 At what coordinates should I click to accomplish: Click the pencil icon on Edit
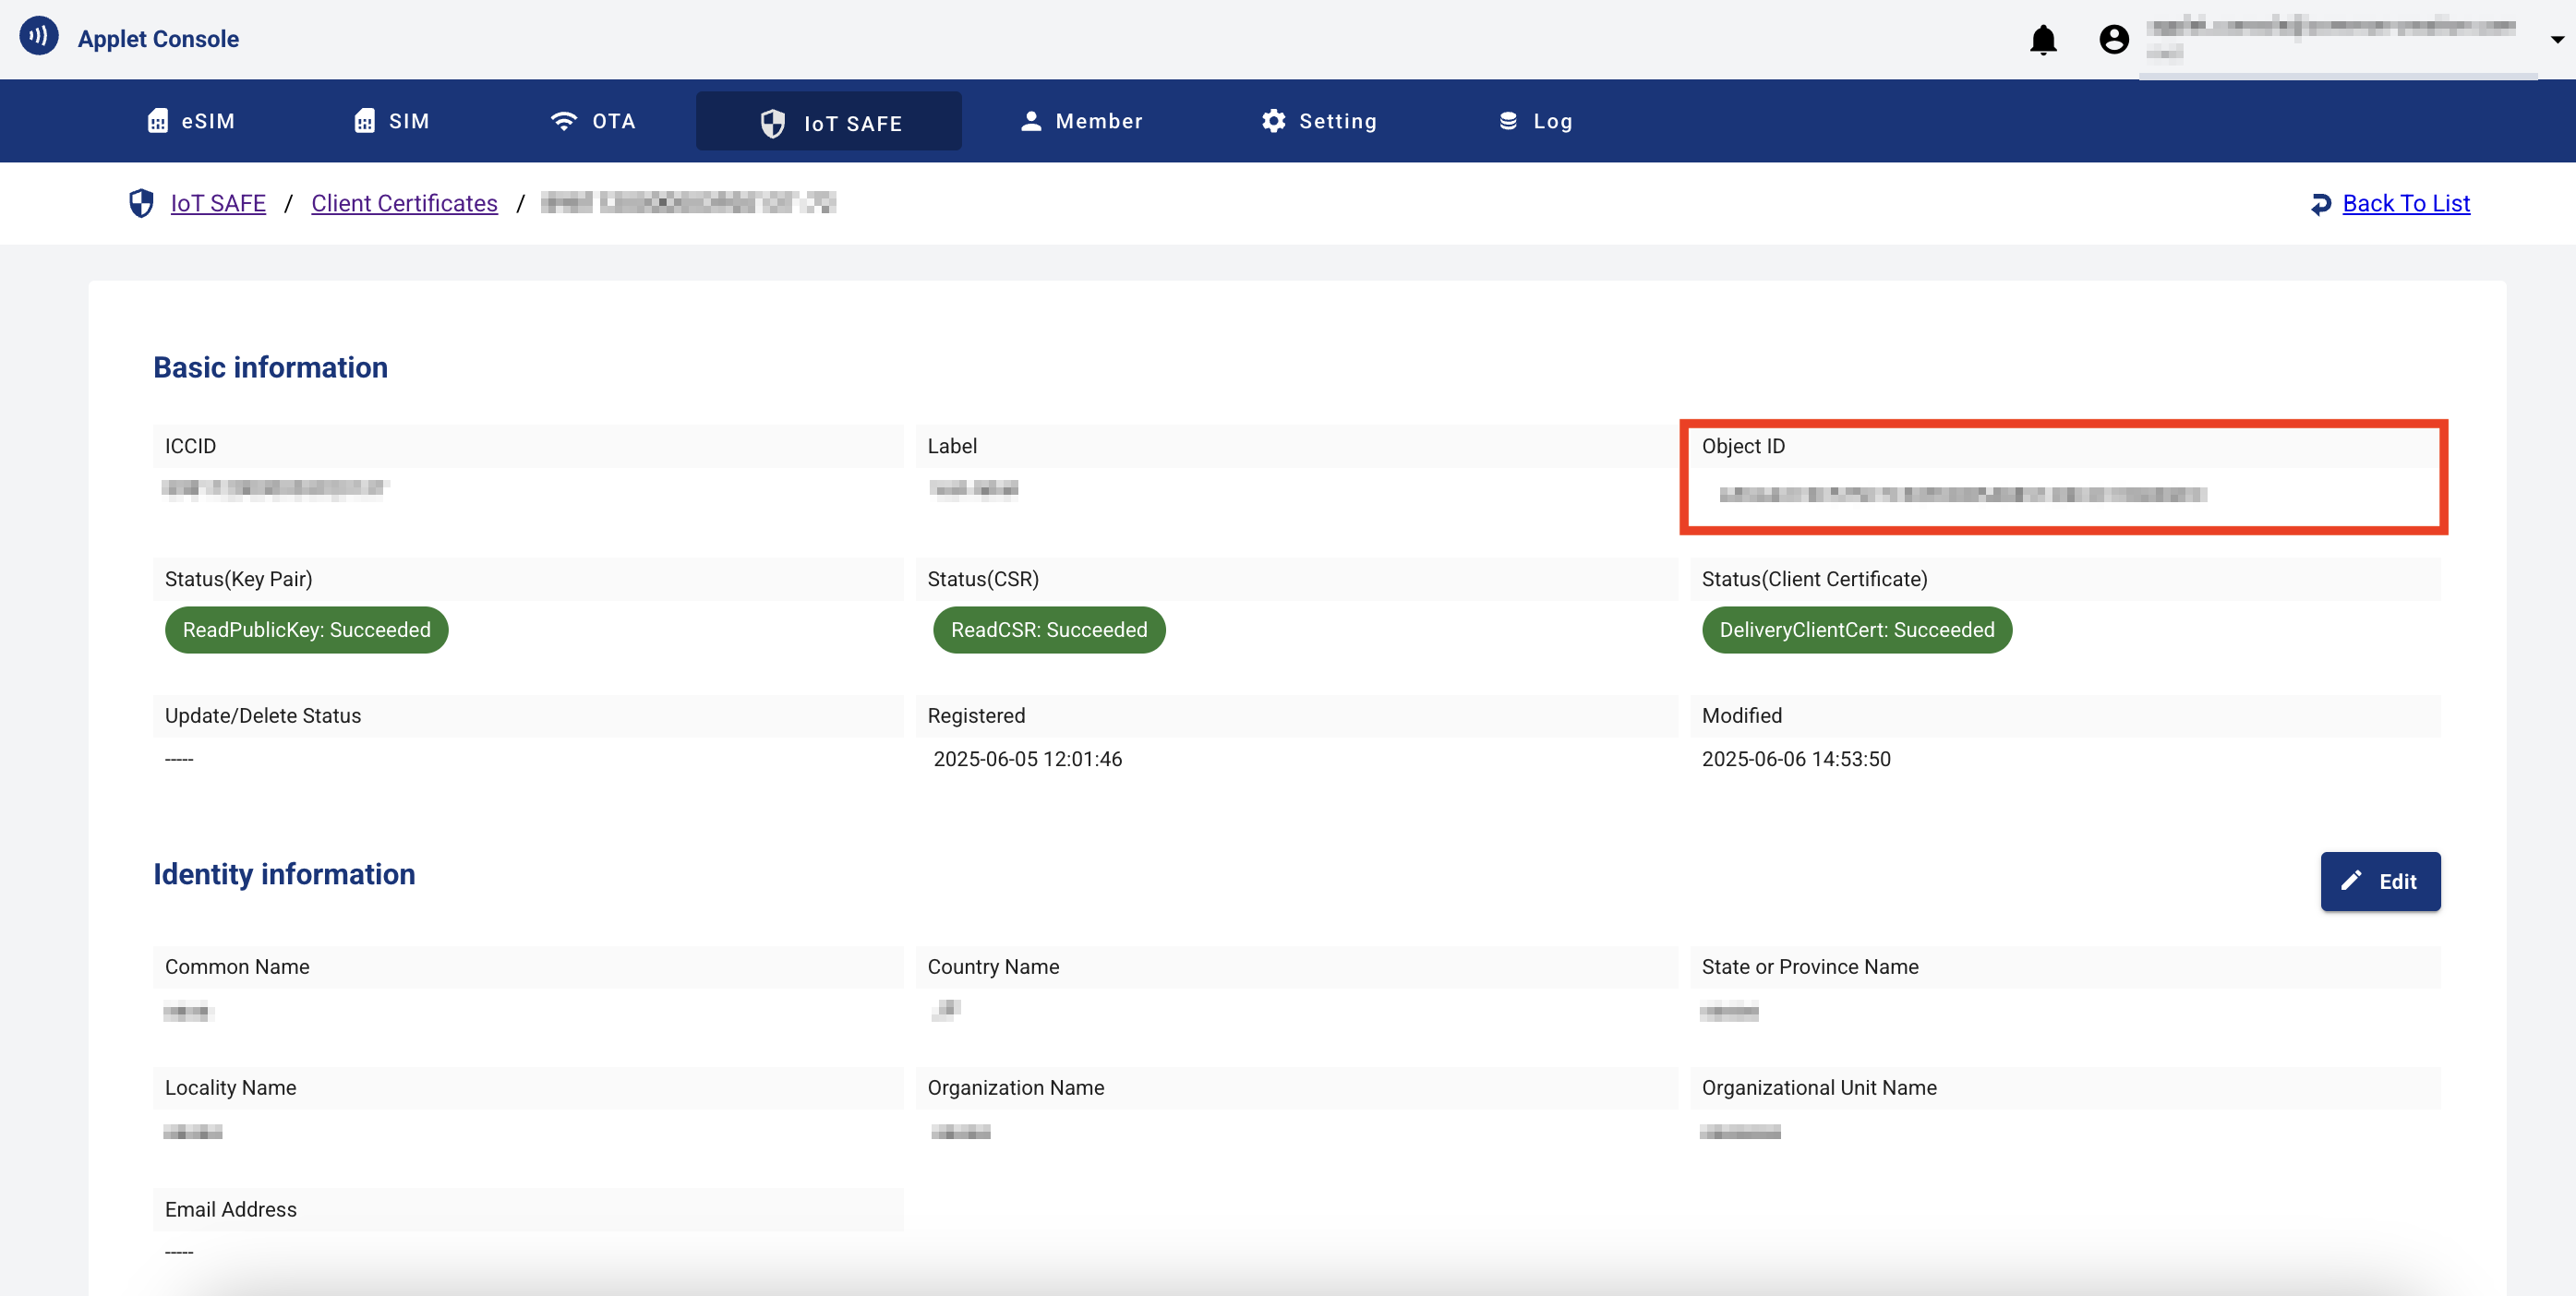[x=2351, y=880]
